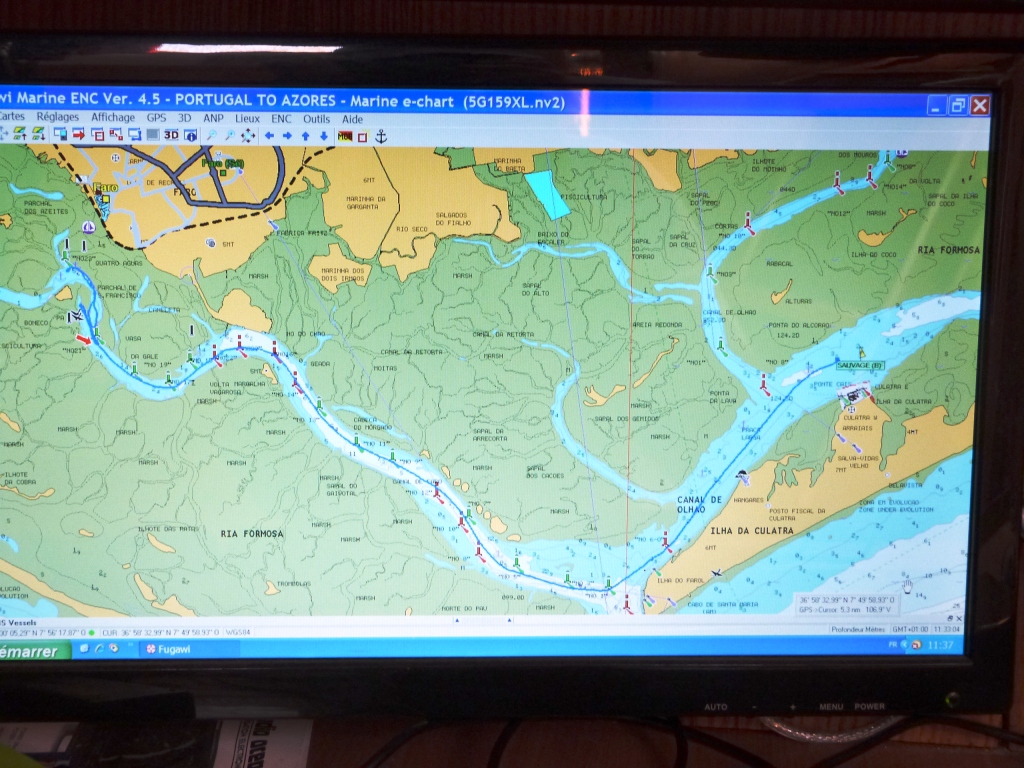1024x768 pixels.
Task: Open the Affichage menu
Action: tap(113, 118)
